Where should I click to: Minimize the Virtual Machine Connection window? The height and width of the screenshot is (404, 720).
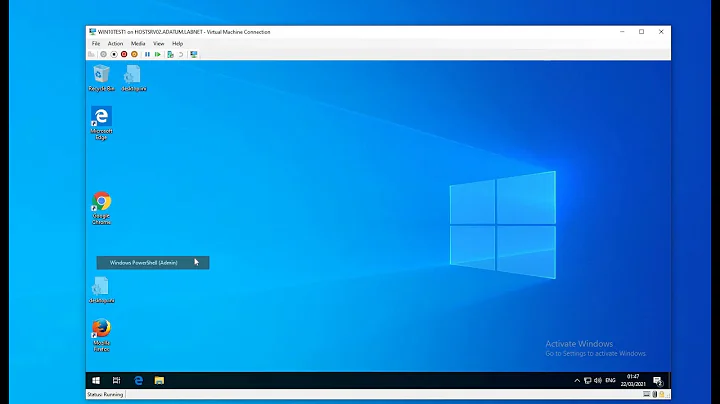click(622, 32)
